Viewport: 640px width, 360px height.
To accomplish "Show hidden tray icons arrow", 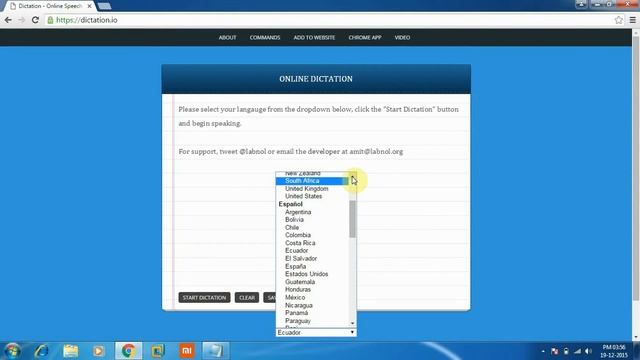I will 543,351.
